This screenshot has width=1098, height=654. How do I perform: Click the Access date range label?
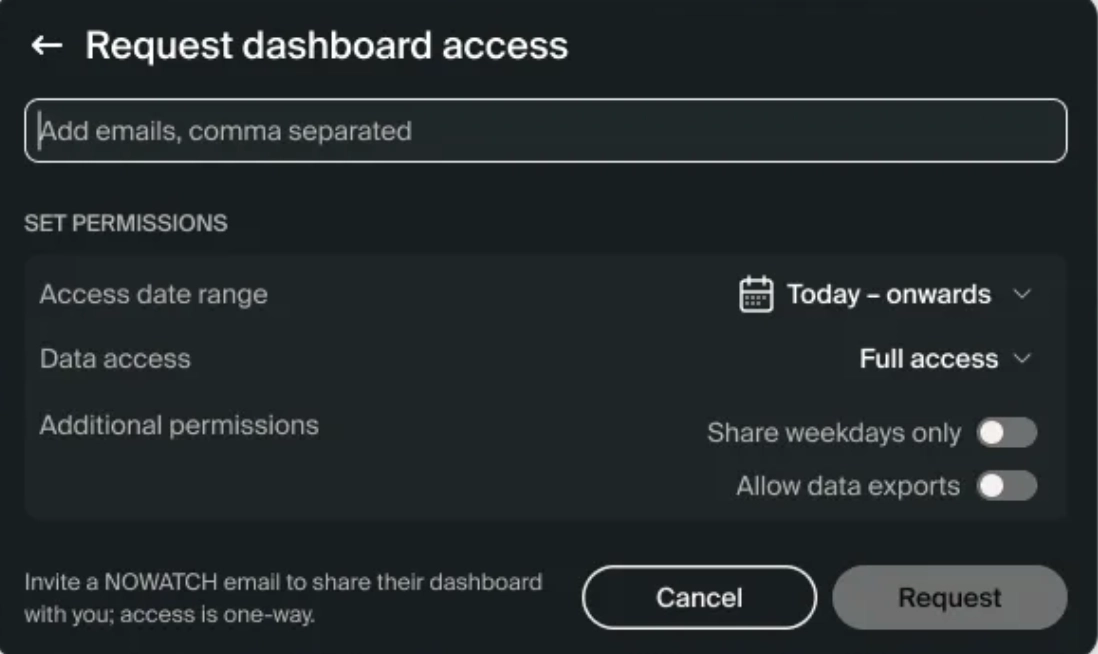[154, 294]
